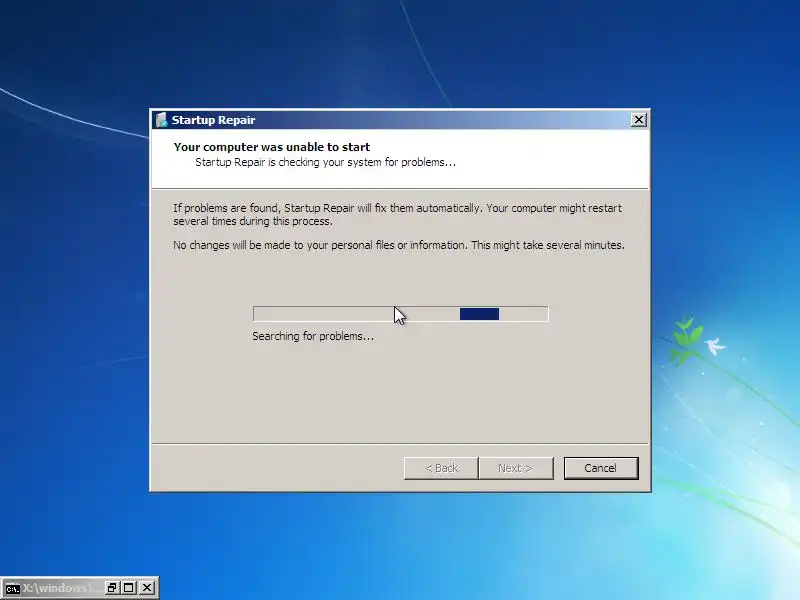
Task: Maximize the minimized X:\windows command window
Action: coord(129,588)
